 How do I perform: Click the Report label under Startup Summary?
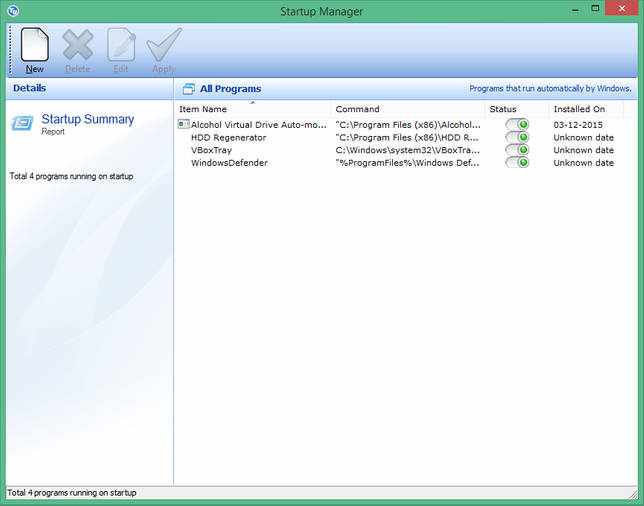(x=53, y=131)
